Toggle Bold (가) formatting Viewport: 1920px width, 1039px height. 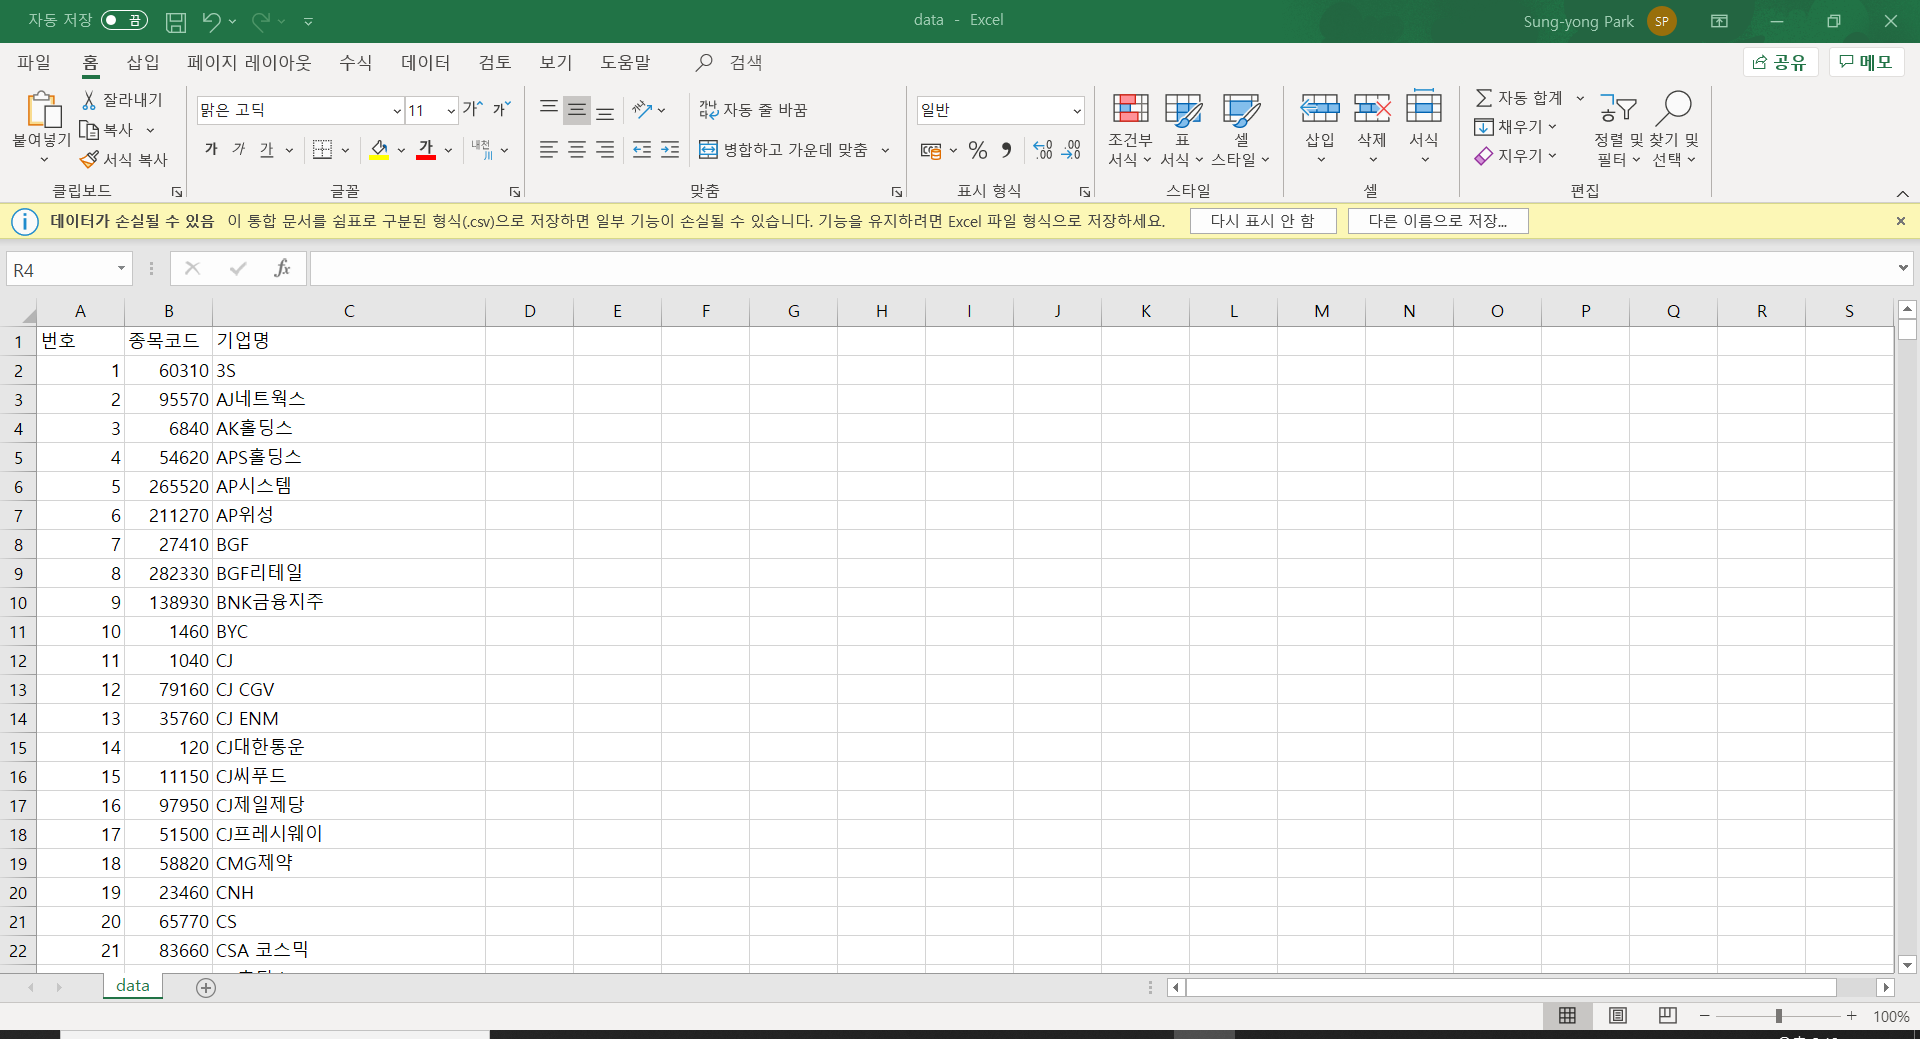(x=211, y=149)
